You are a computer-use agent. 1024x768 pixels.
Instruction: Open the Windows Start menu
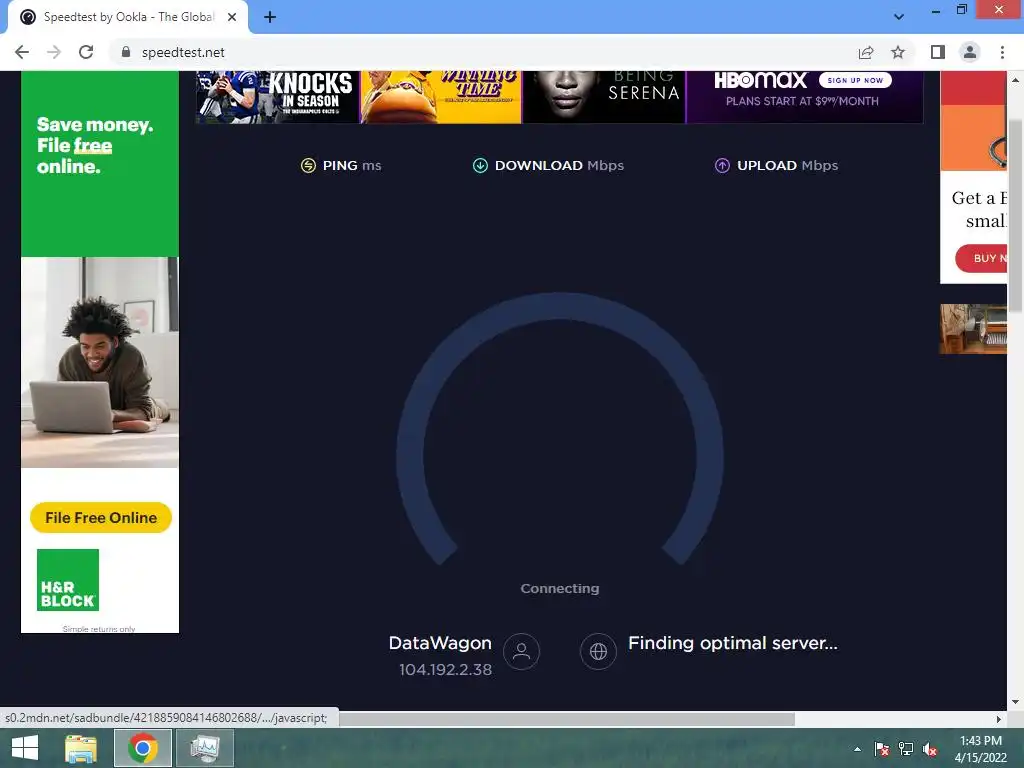point(25,748)
